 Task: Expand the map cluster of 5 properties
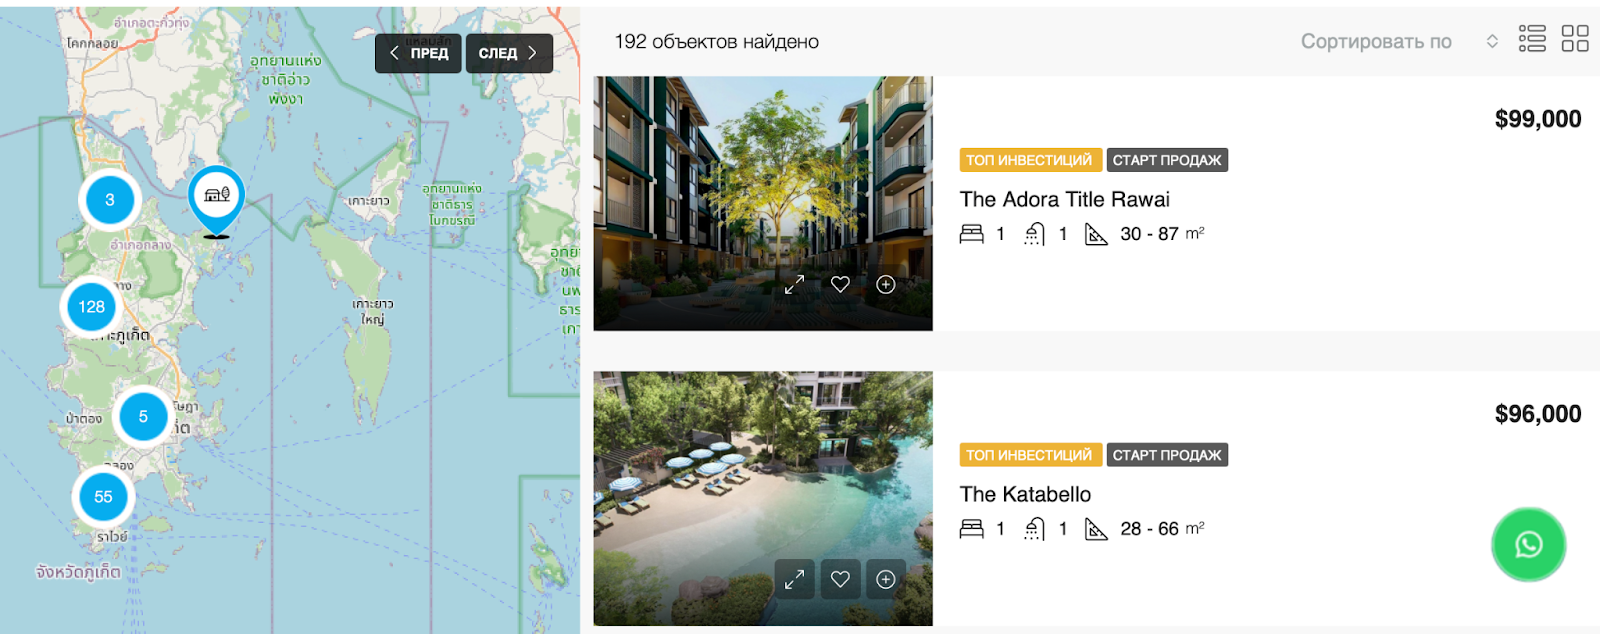[x=143, y=416]
